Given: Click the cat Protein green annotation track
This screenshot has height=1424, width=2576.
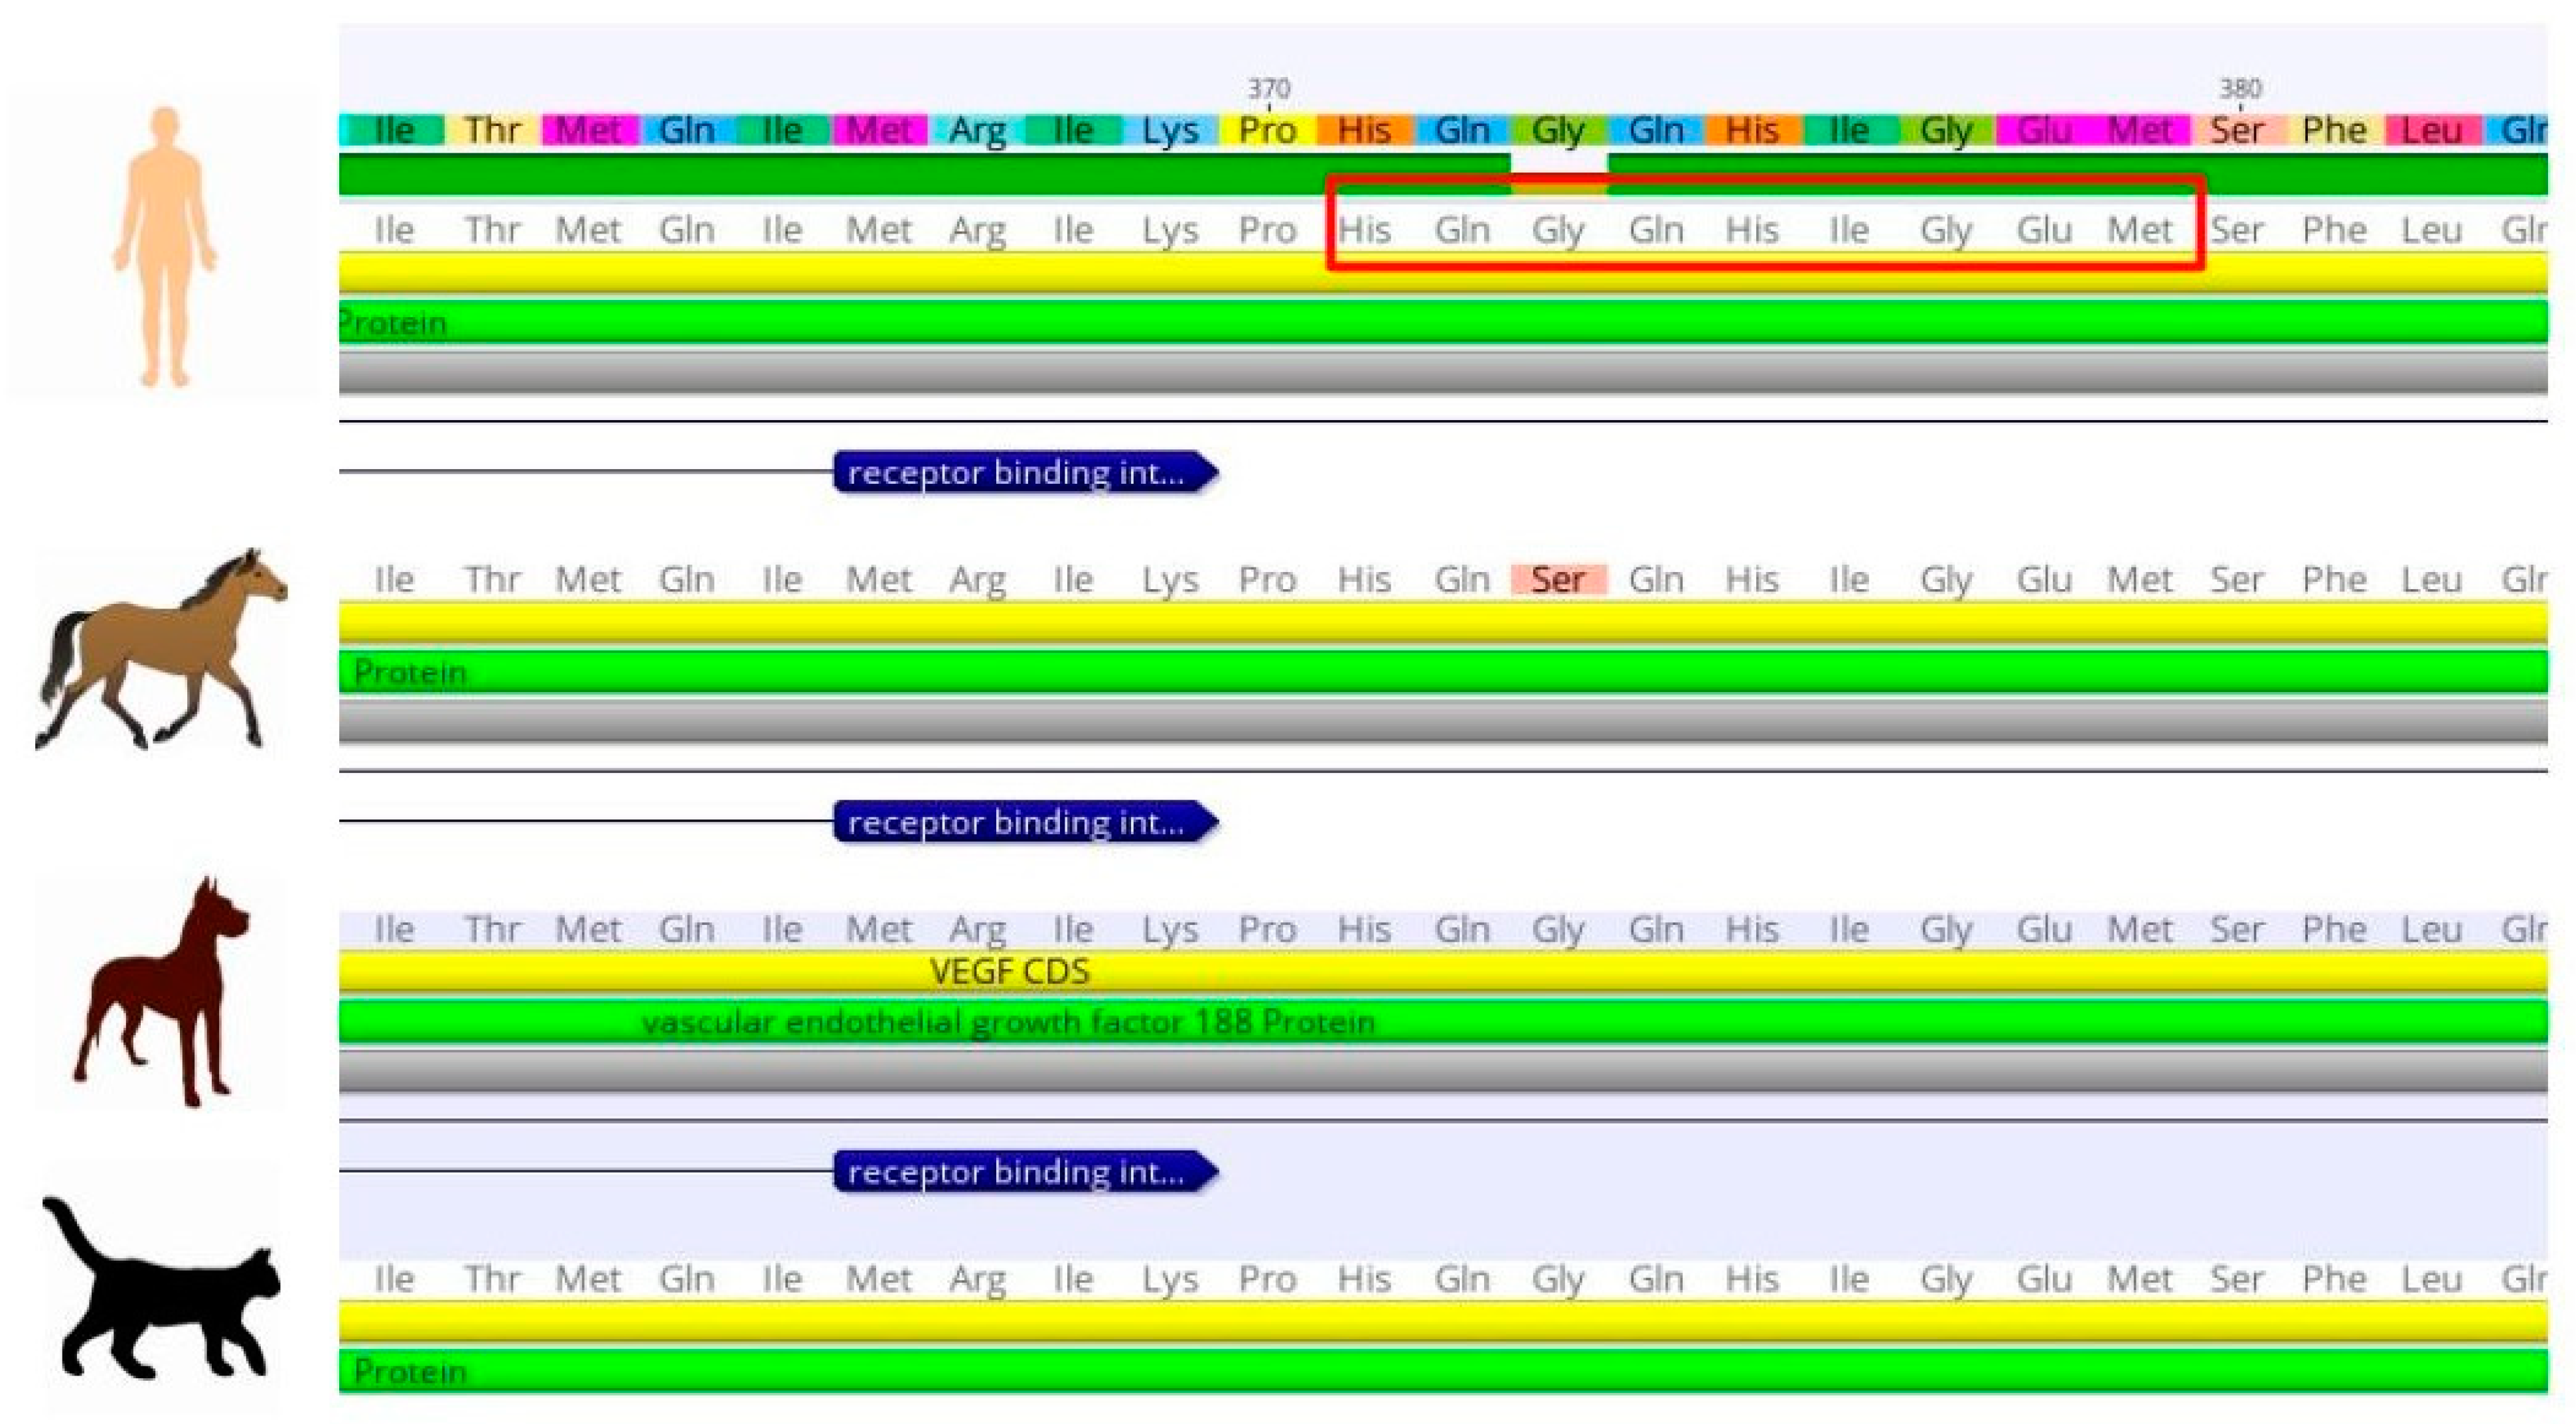Looking at the screenshot, I should tap(1440, 1371).
